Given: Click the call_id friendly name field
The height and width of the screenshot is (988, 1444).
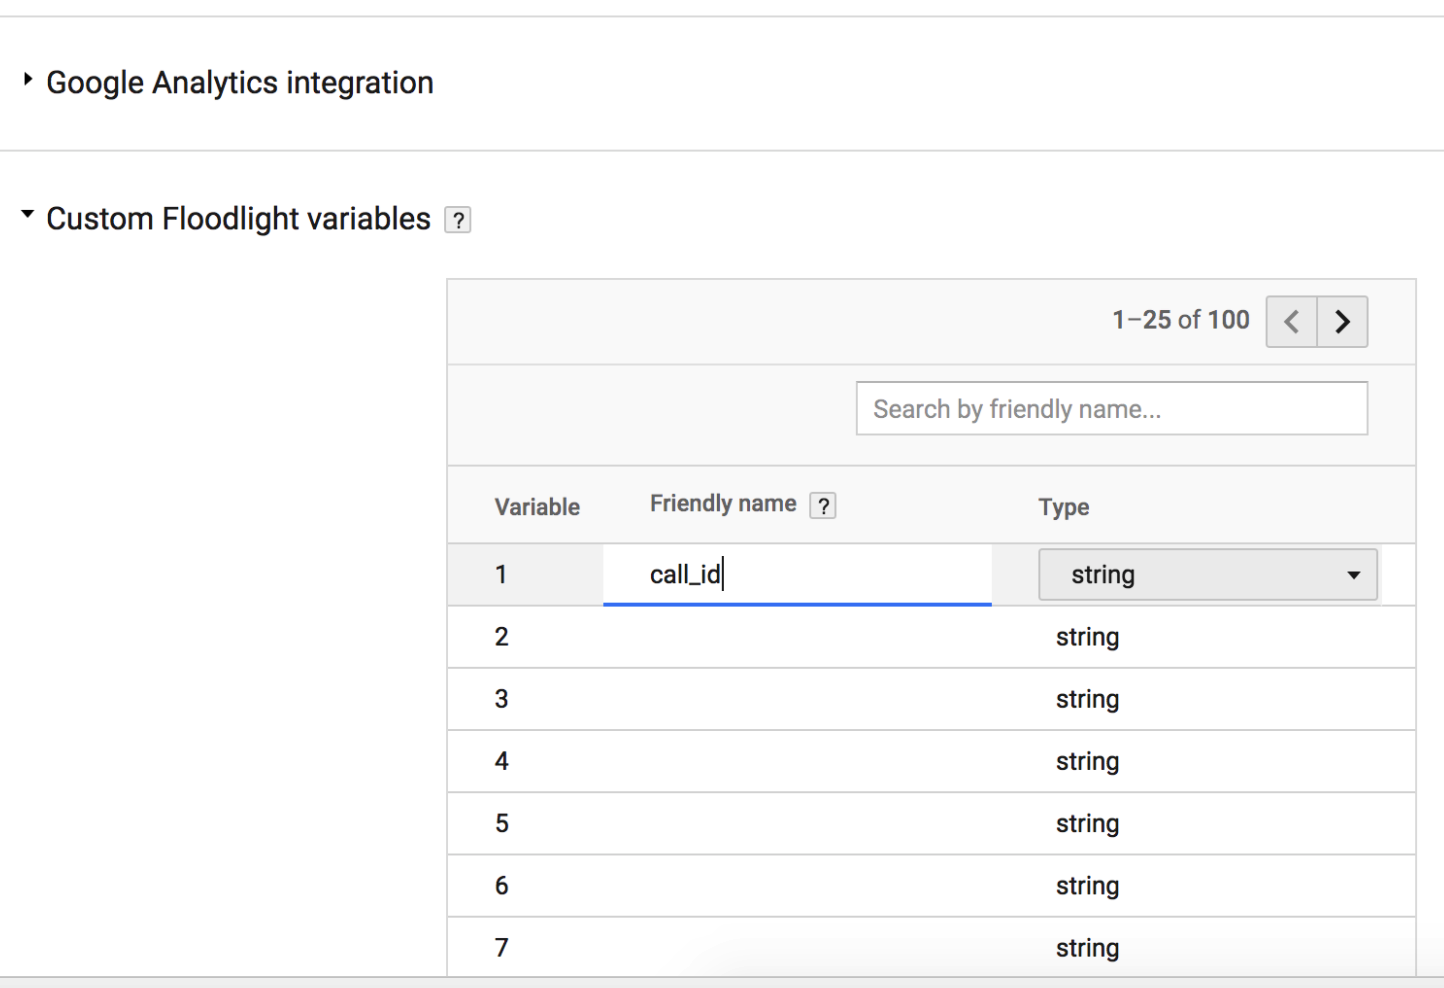Looking at the screenshot, I should [796, 575].
